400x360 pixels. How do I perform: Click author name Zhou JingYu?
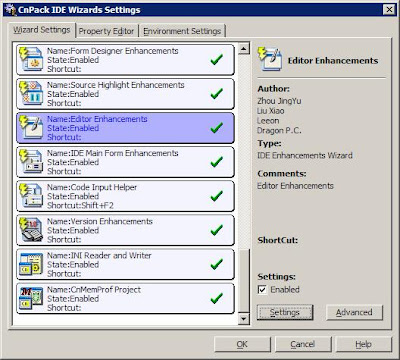[279, 101]
